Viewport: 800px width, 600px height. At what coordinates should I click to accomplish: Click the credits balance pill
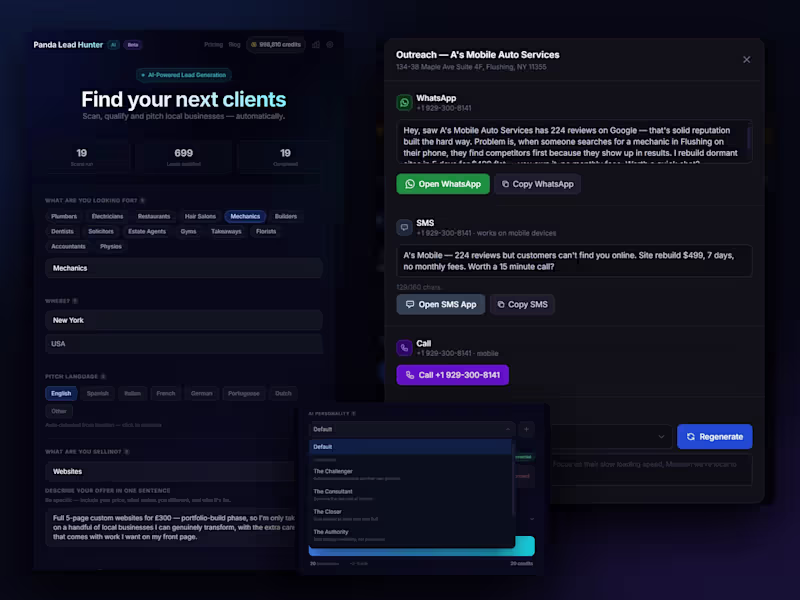[x=276, y=45]
